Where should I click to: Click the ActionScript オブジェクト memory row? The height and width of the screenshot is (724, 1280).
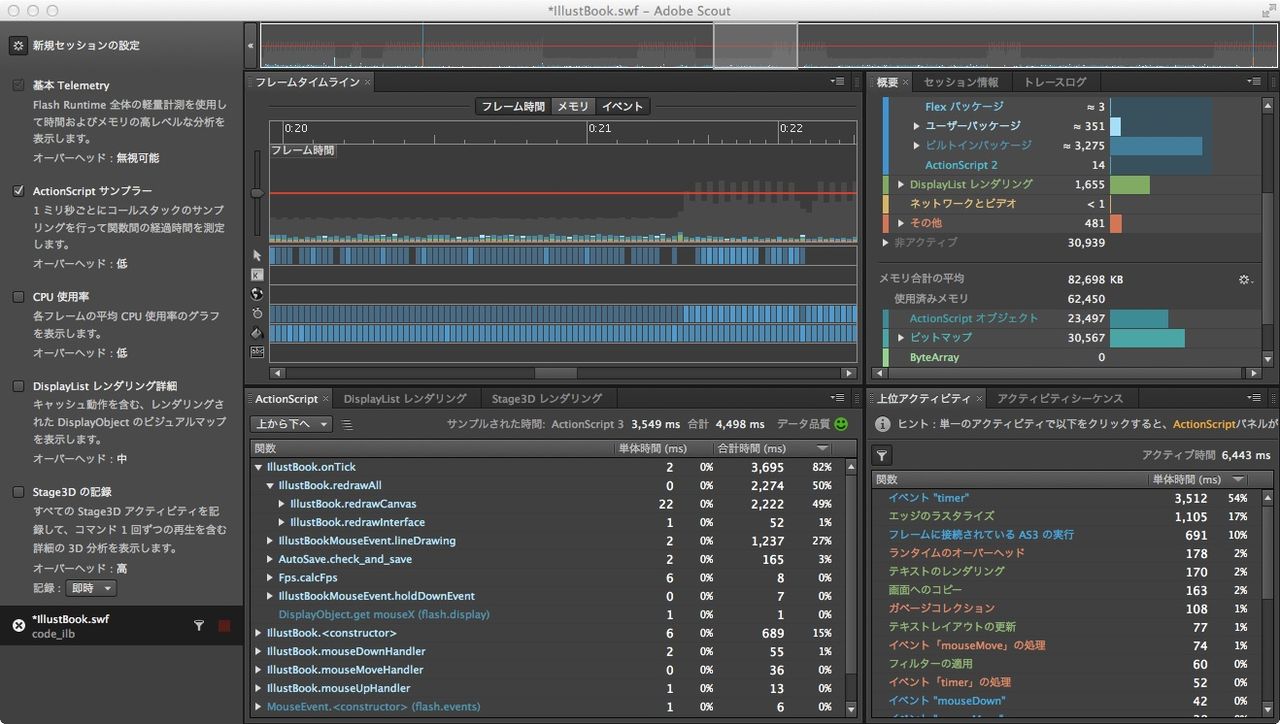(x=1069, y=318)
